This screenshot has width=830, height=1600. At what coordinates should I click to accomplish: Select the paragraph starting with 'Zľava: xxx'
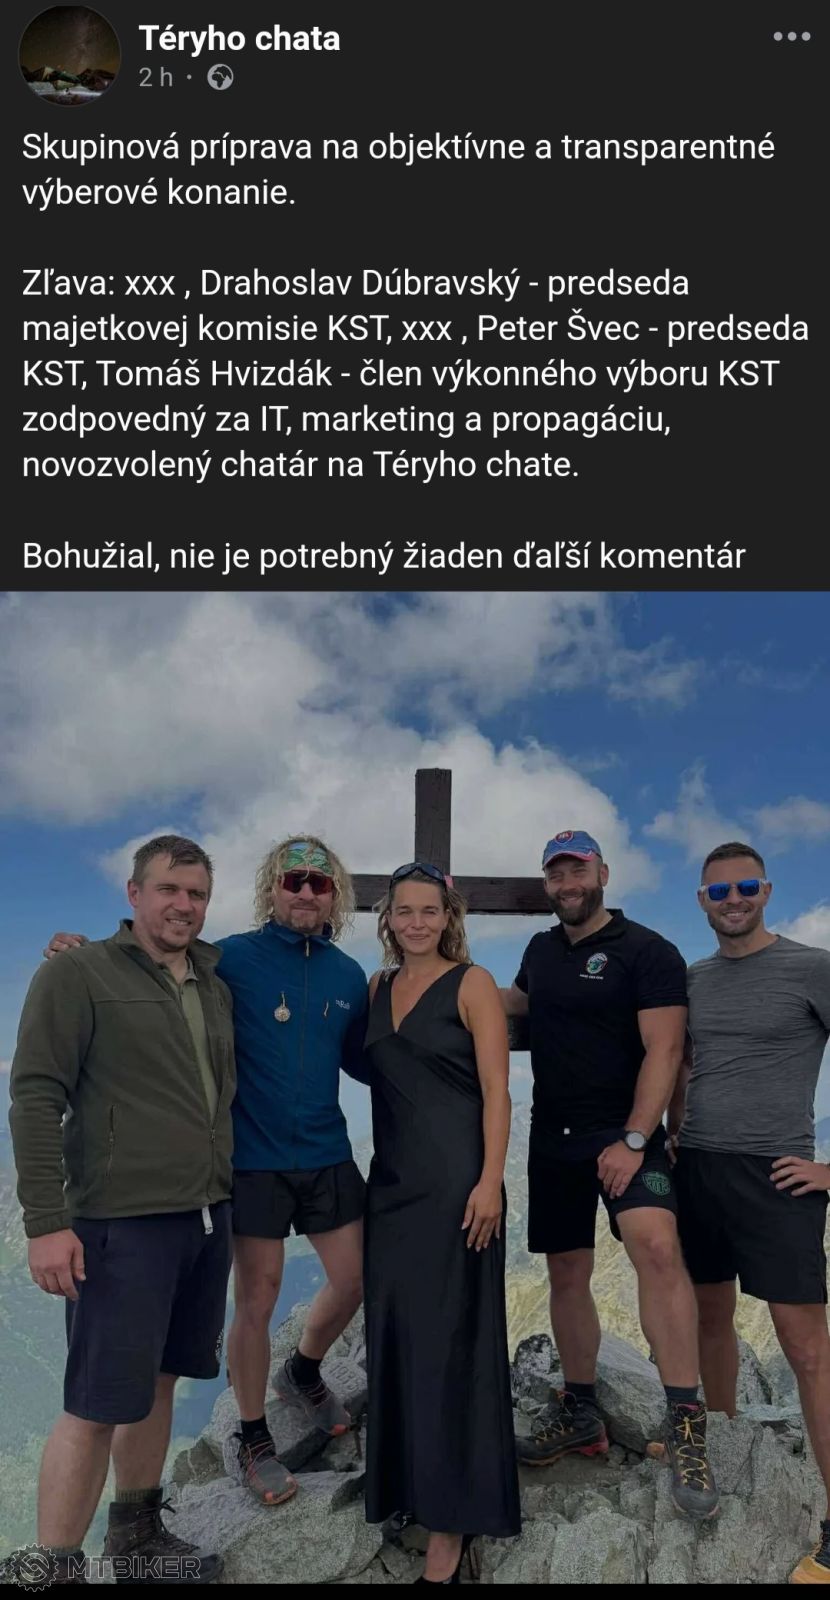click(415, 374)
